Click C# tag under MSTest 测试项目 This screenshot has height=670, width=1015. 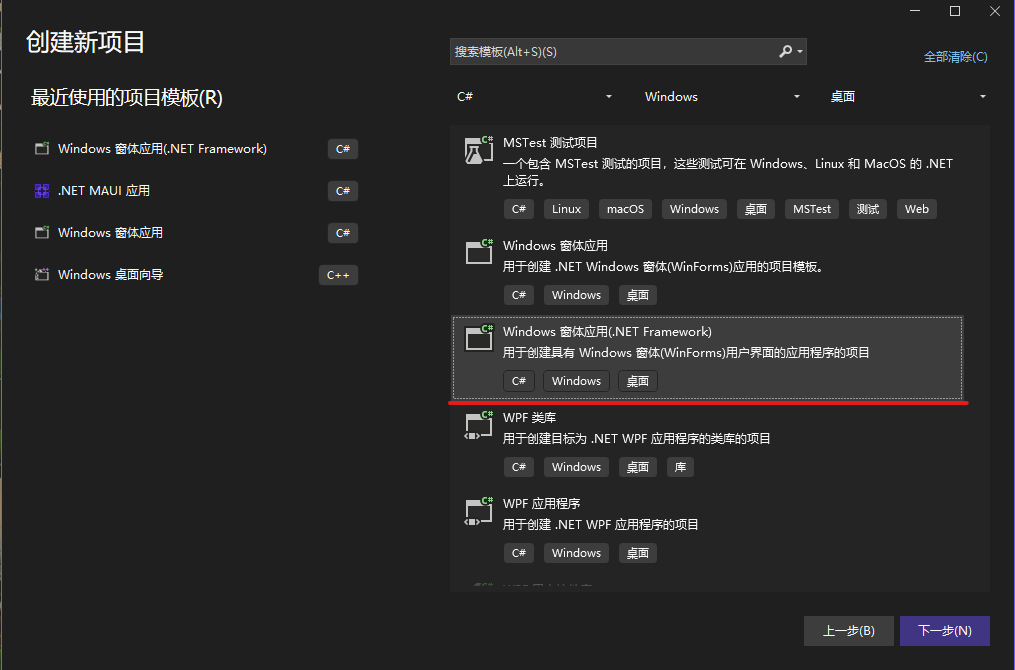pos(519,209)
